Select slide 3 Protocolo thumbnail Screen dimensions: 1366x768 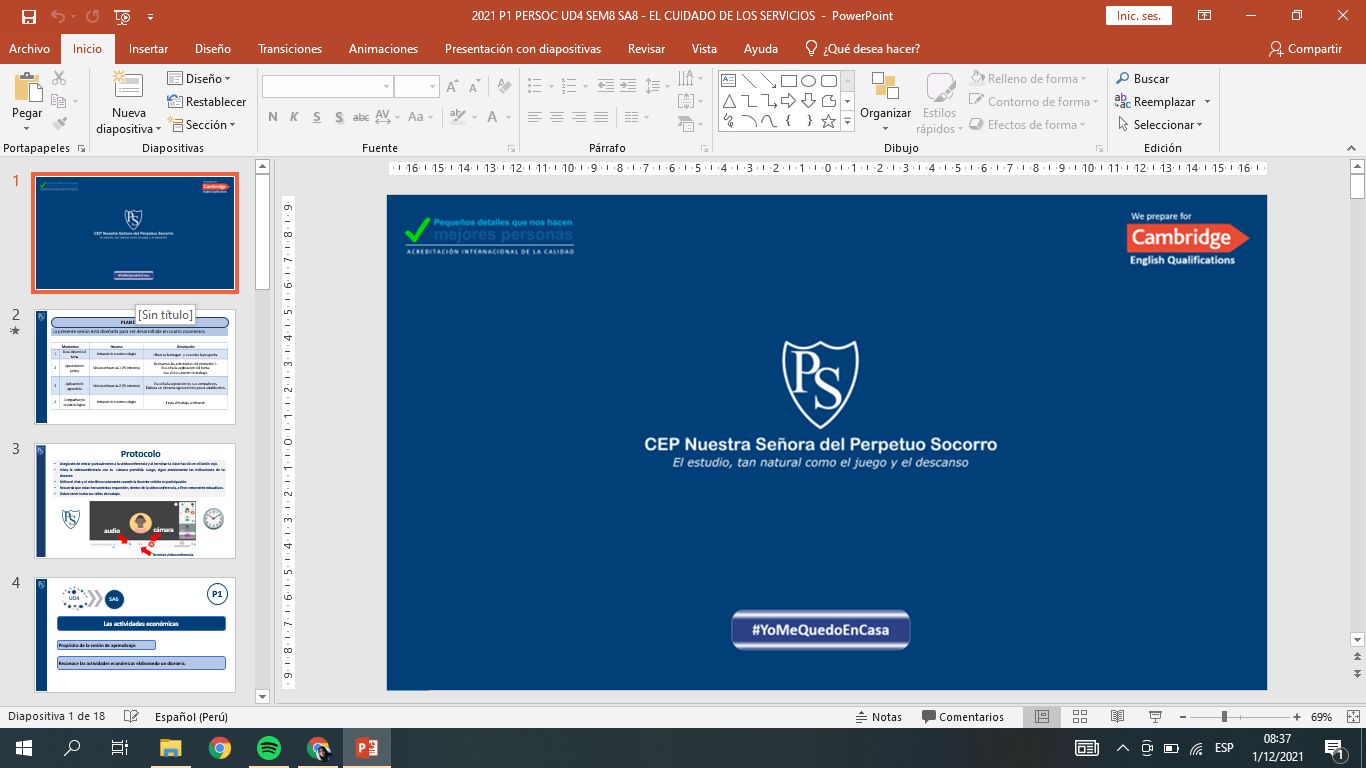click(x=135, y=500)
